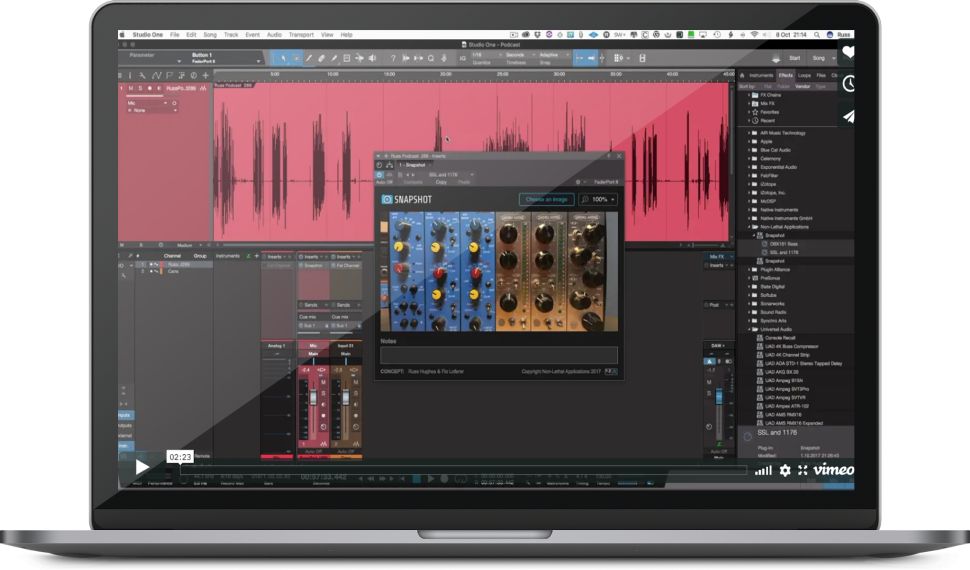Click the Vimeo share paper plane icon
Screen dimensions: 970x570
pyautogui.click(x=849, y=116)
